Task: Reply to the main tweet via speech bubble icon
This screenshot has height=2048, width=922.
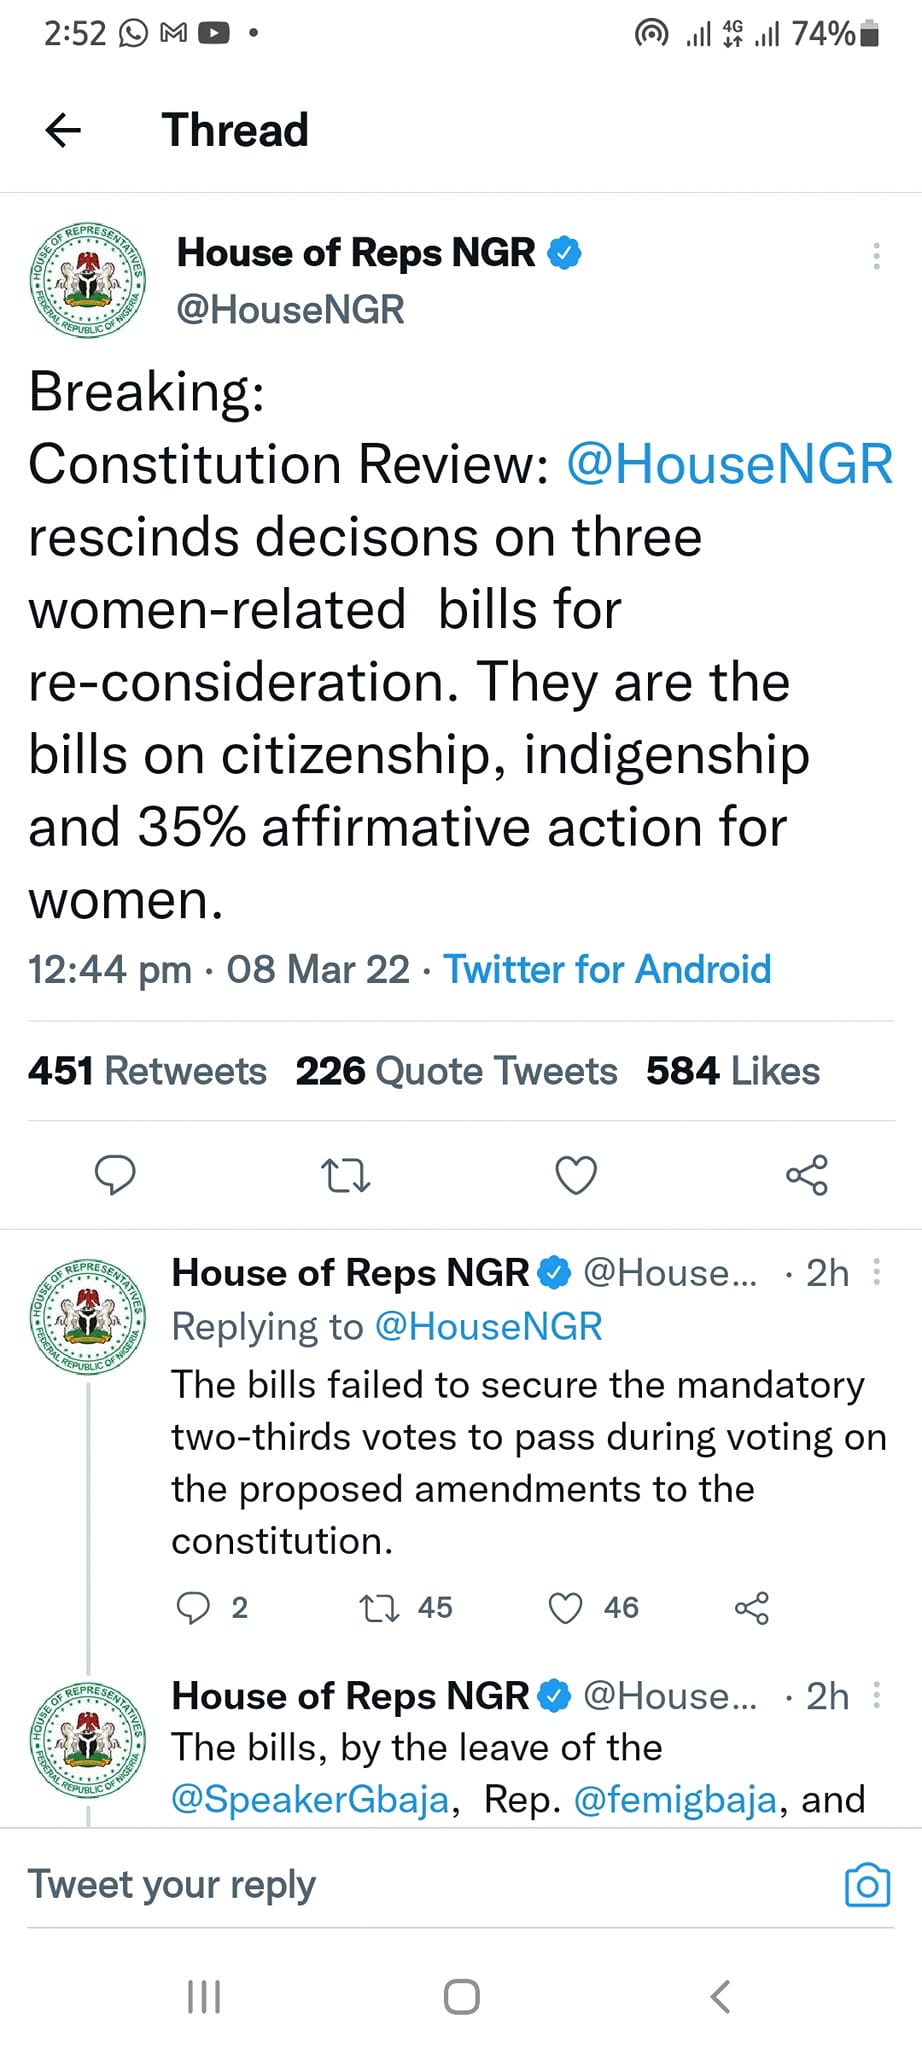Action: (115, 1174)
